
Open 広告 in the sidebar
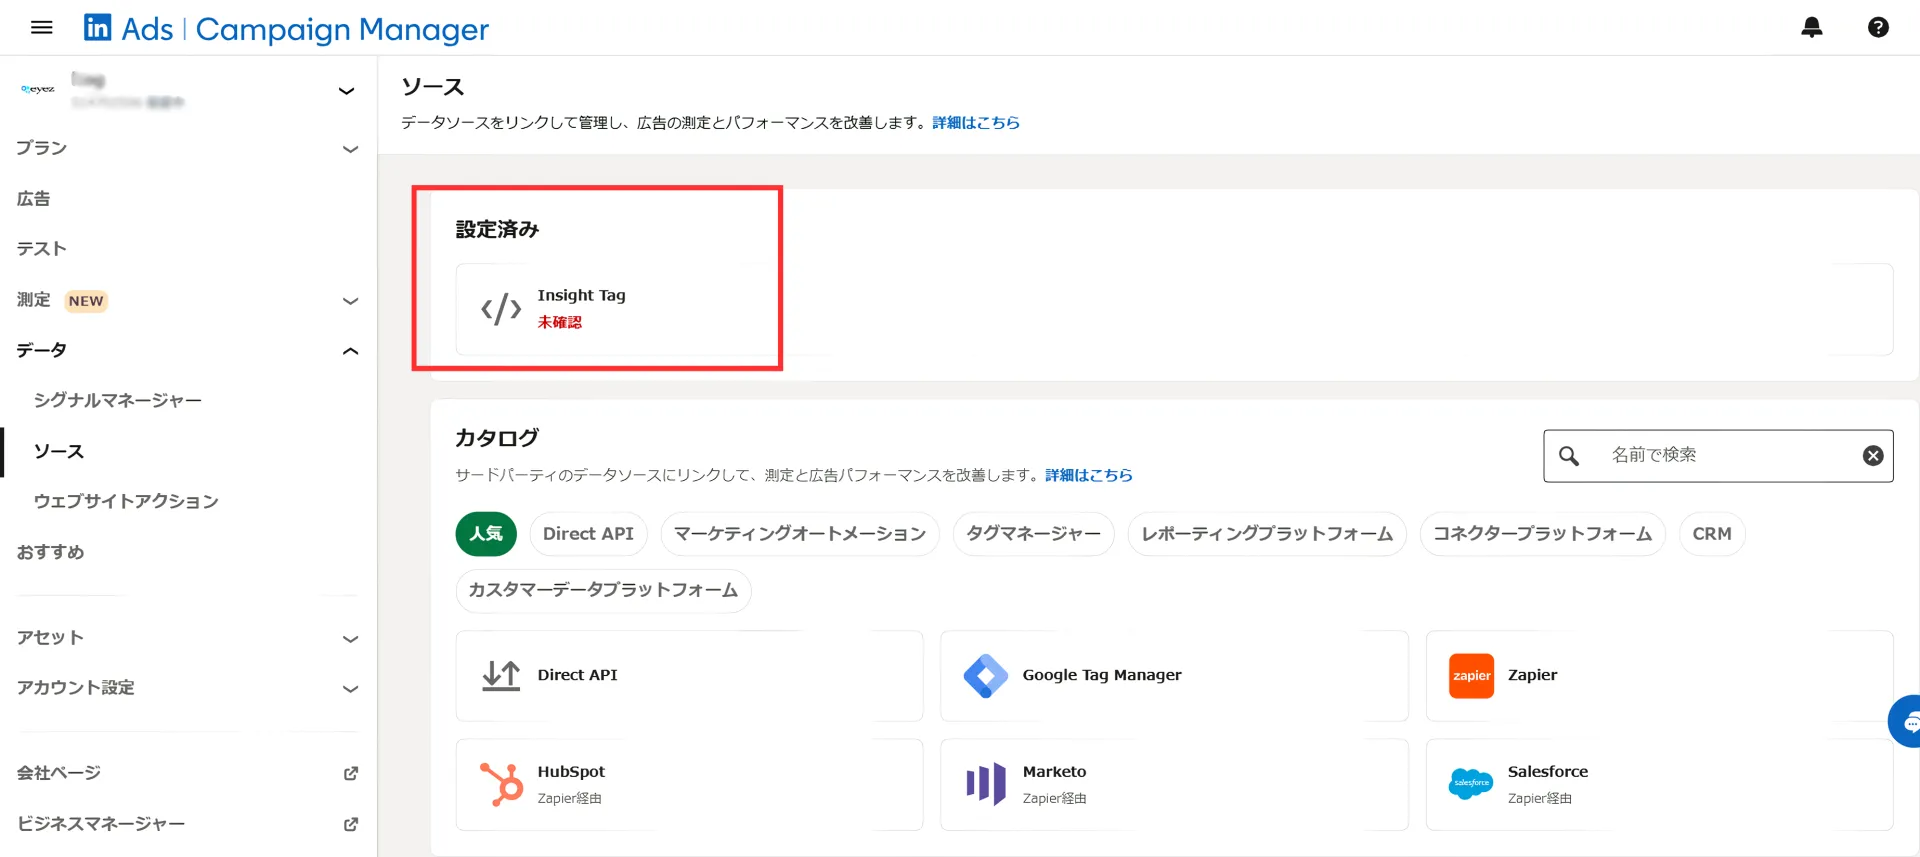(33, 198)
